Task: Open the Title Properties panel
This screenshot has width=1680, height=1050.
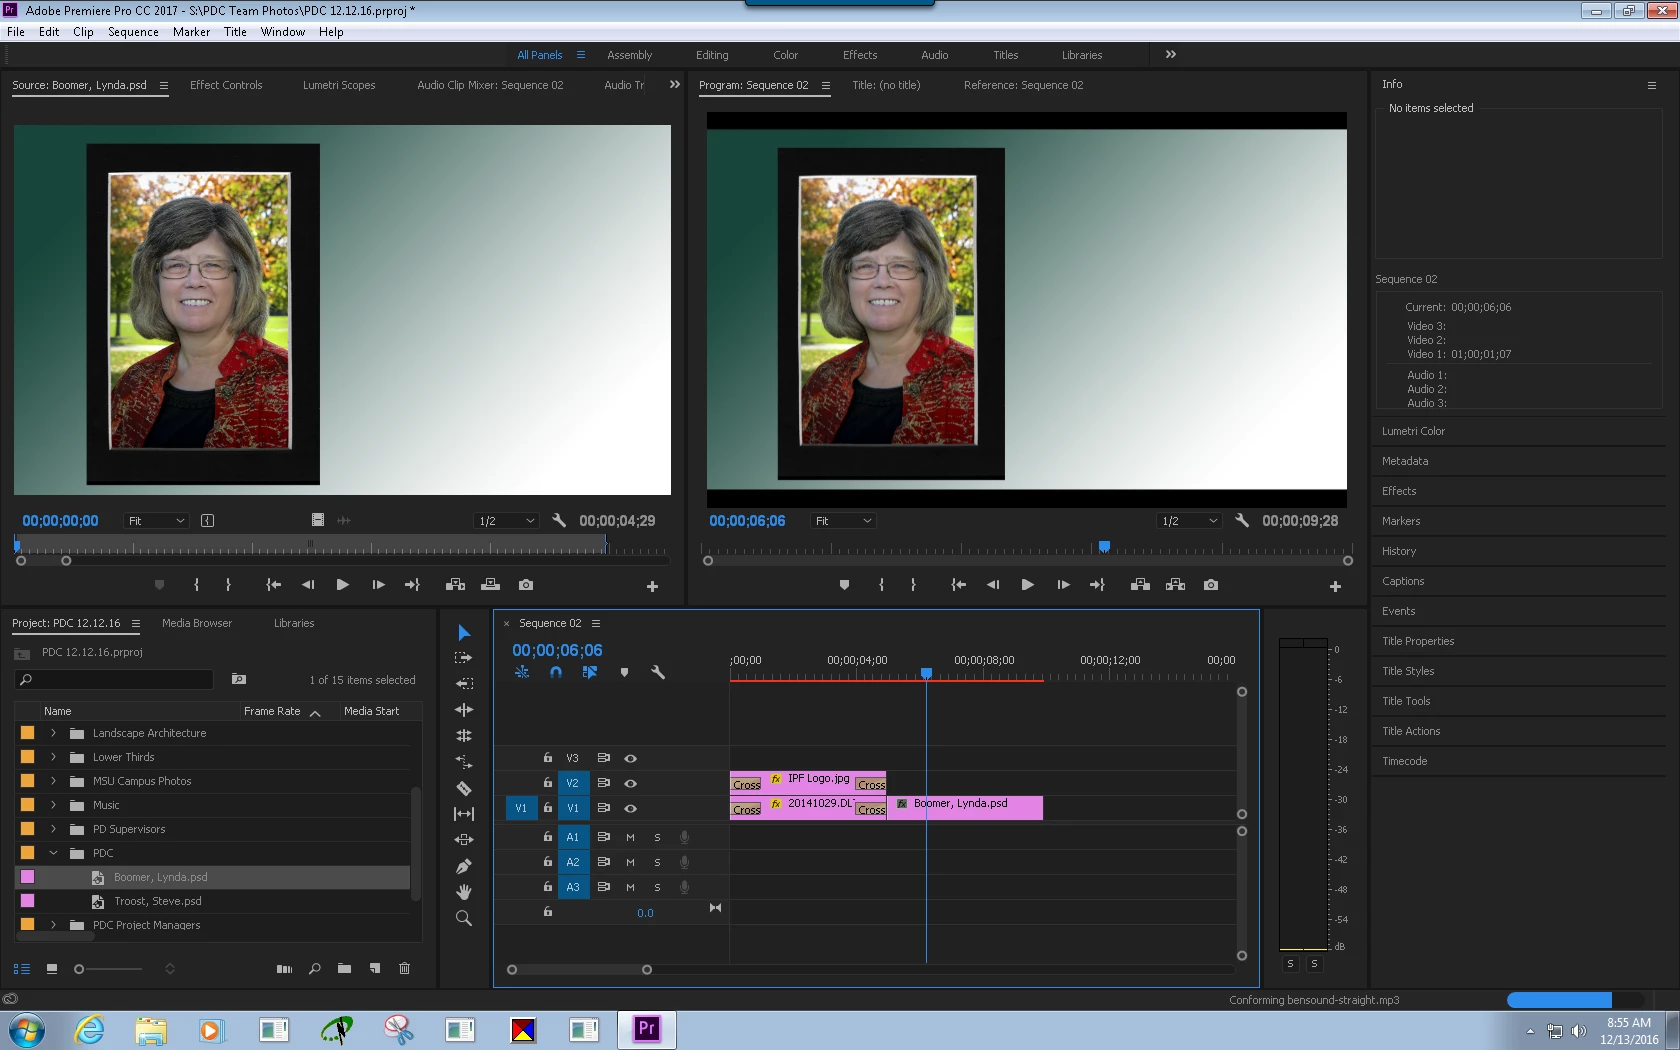Action: [1418, 641]
